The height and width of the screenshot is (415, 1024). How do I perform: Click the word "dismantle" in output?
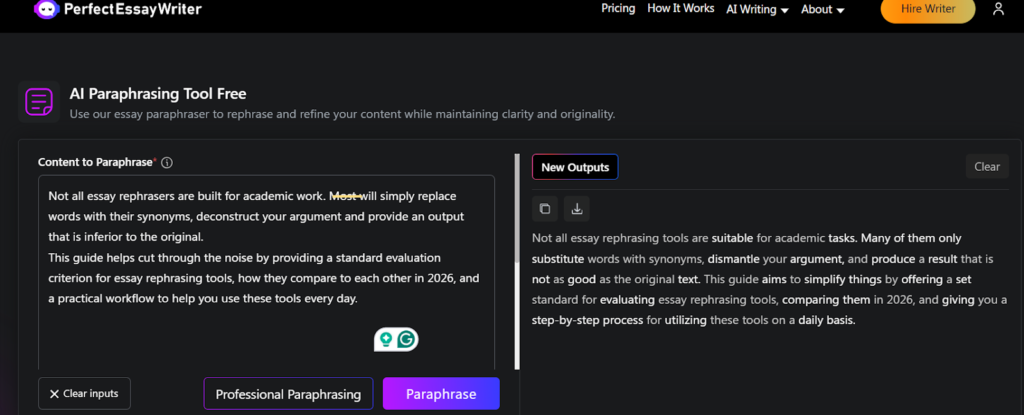click(733, 259)
